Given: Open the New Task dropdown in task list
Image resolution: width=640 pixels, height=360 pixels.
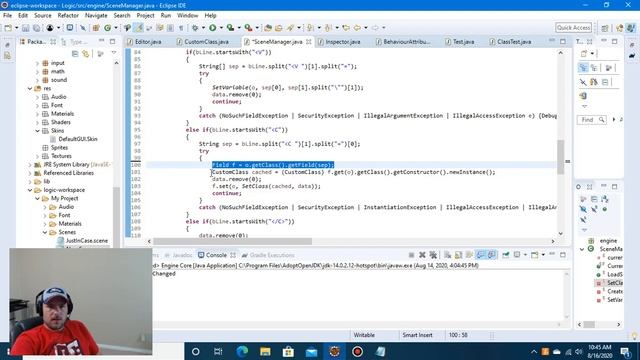Looking at the screenshot, I should coord(592,53).
